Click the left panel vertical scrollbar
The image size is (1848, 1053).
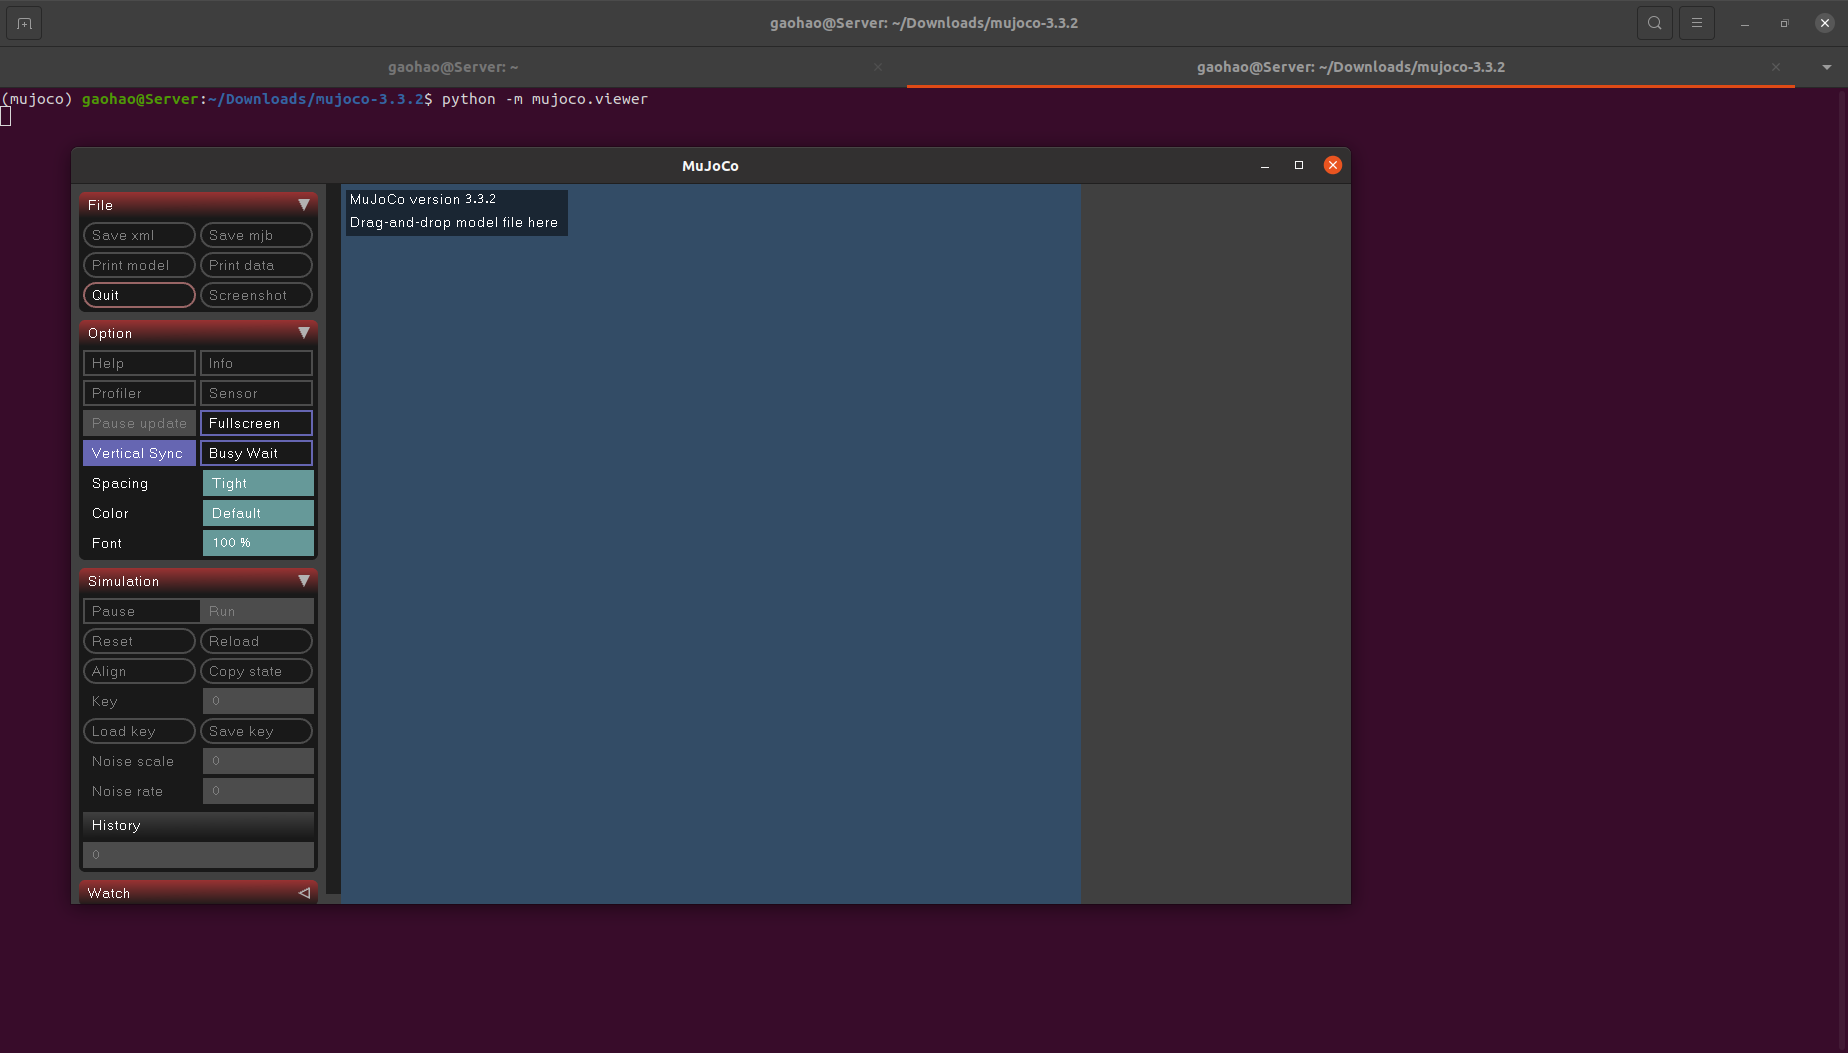tap(333, 538)
